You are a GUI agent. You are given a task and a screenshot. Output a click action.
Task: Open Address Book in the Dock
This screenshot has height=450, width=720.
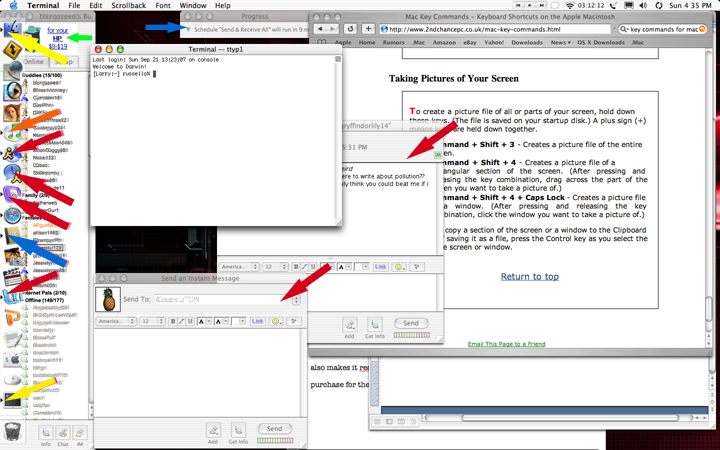point(12,236)
